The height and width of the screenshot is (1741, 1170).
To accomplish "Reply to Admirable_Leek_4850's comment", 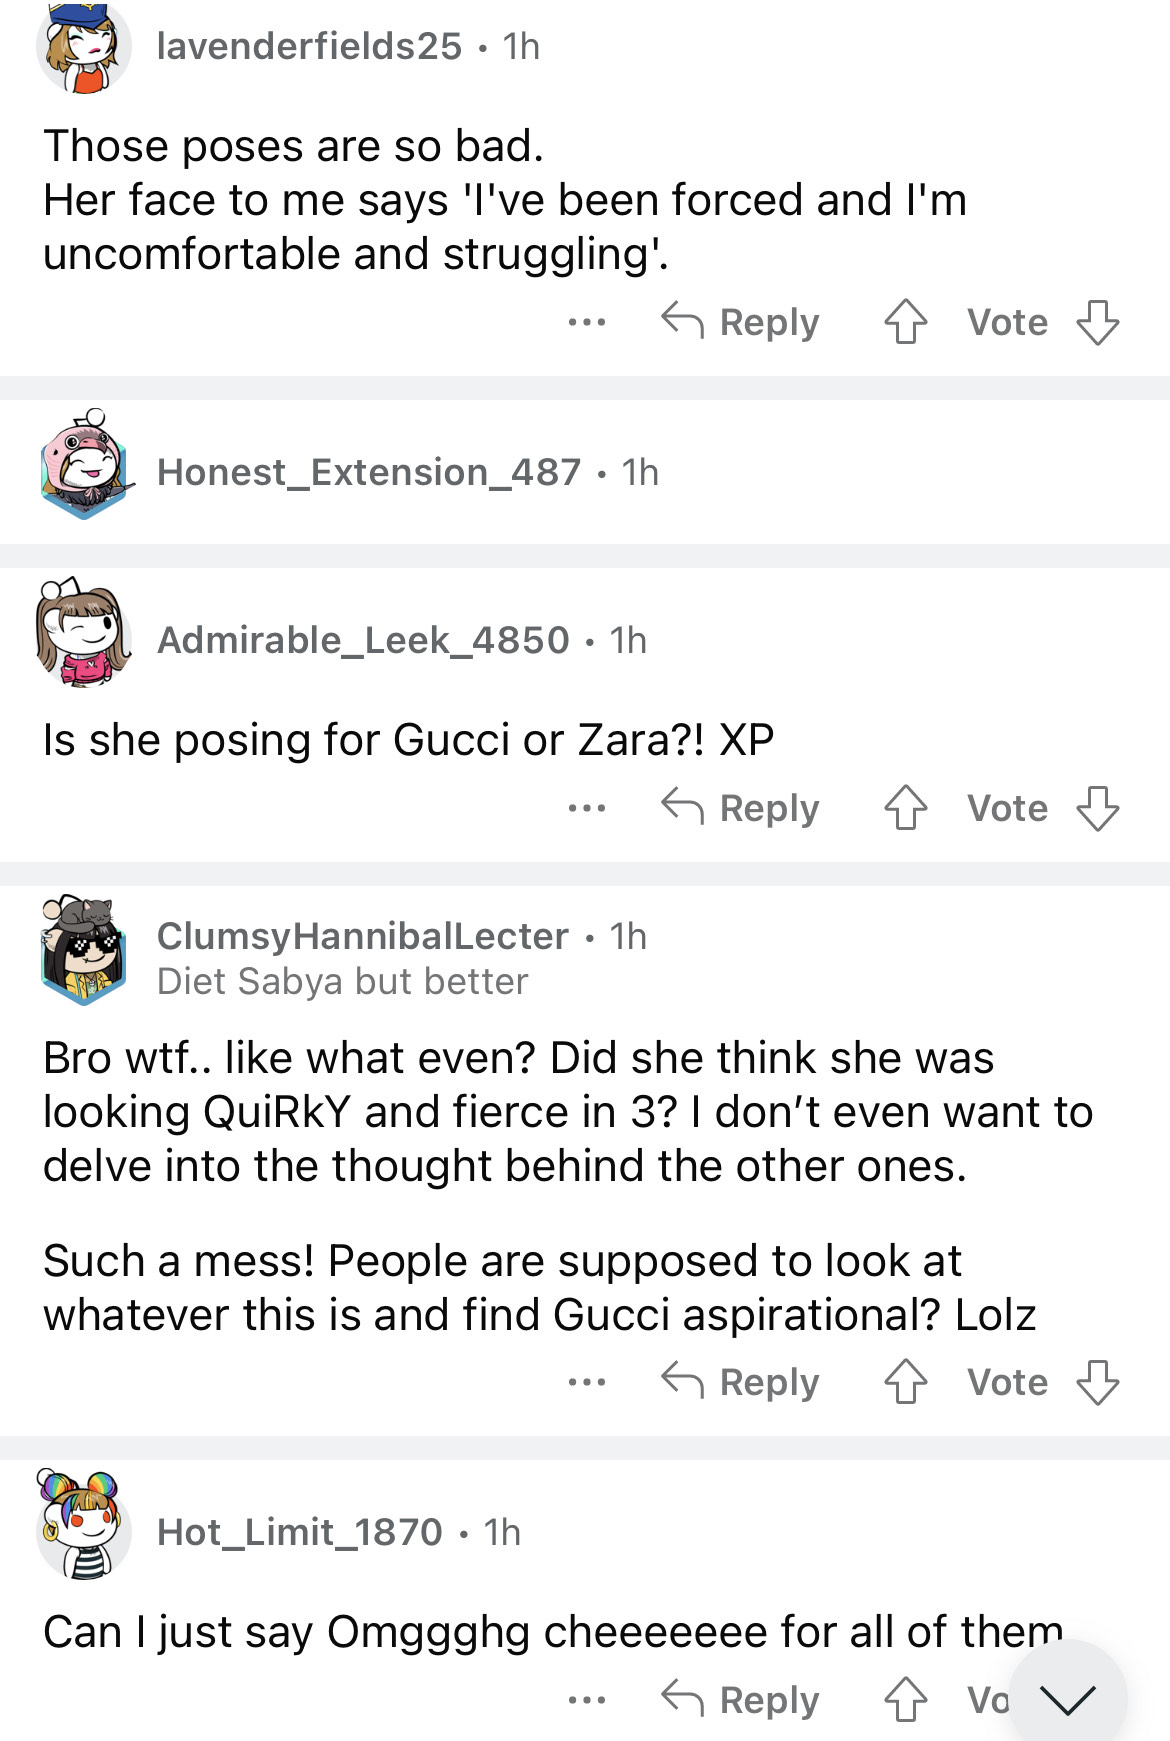I will point(741,808).
